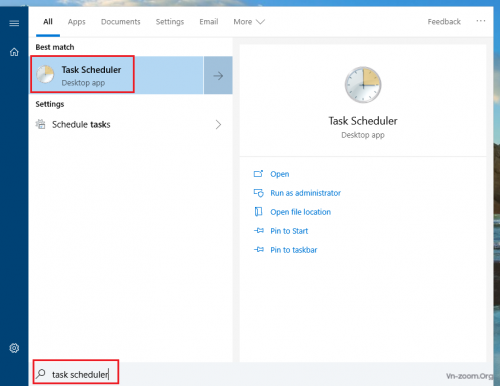
Task: Click the Task Scheduler clock icon in results
Action: tap(45, 74)
